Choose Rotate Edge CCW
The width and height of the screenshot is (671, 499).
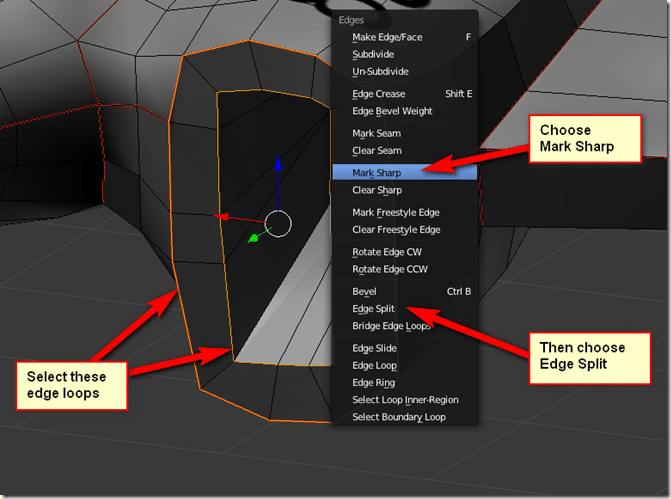(405, 269)
